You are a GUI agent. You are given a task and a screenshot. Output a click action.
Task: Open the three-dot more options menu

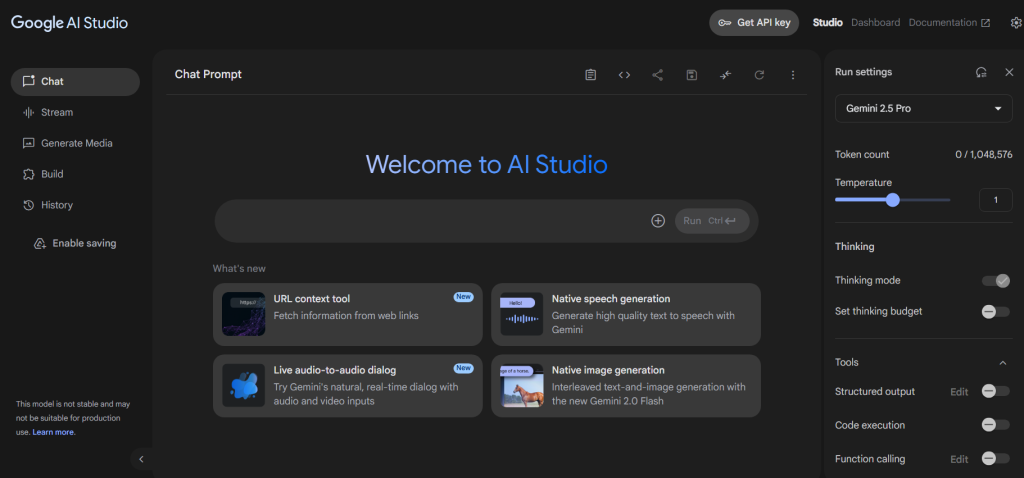pos(793,75)
